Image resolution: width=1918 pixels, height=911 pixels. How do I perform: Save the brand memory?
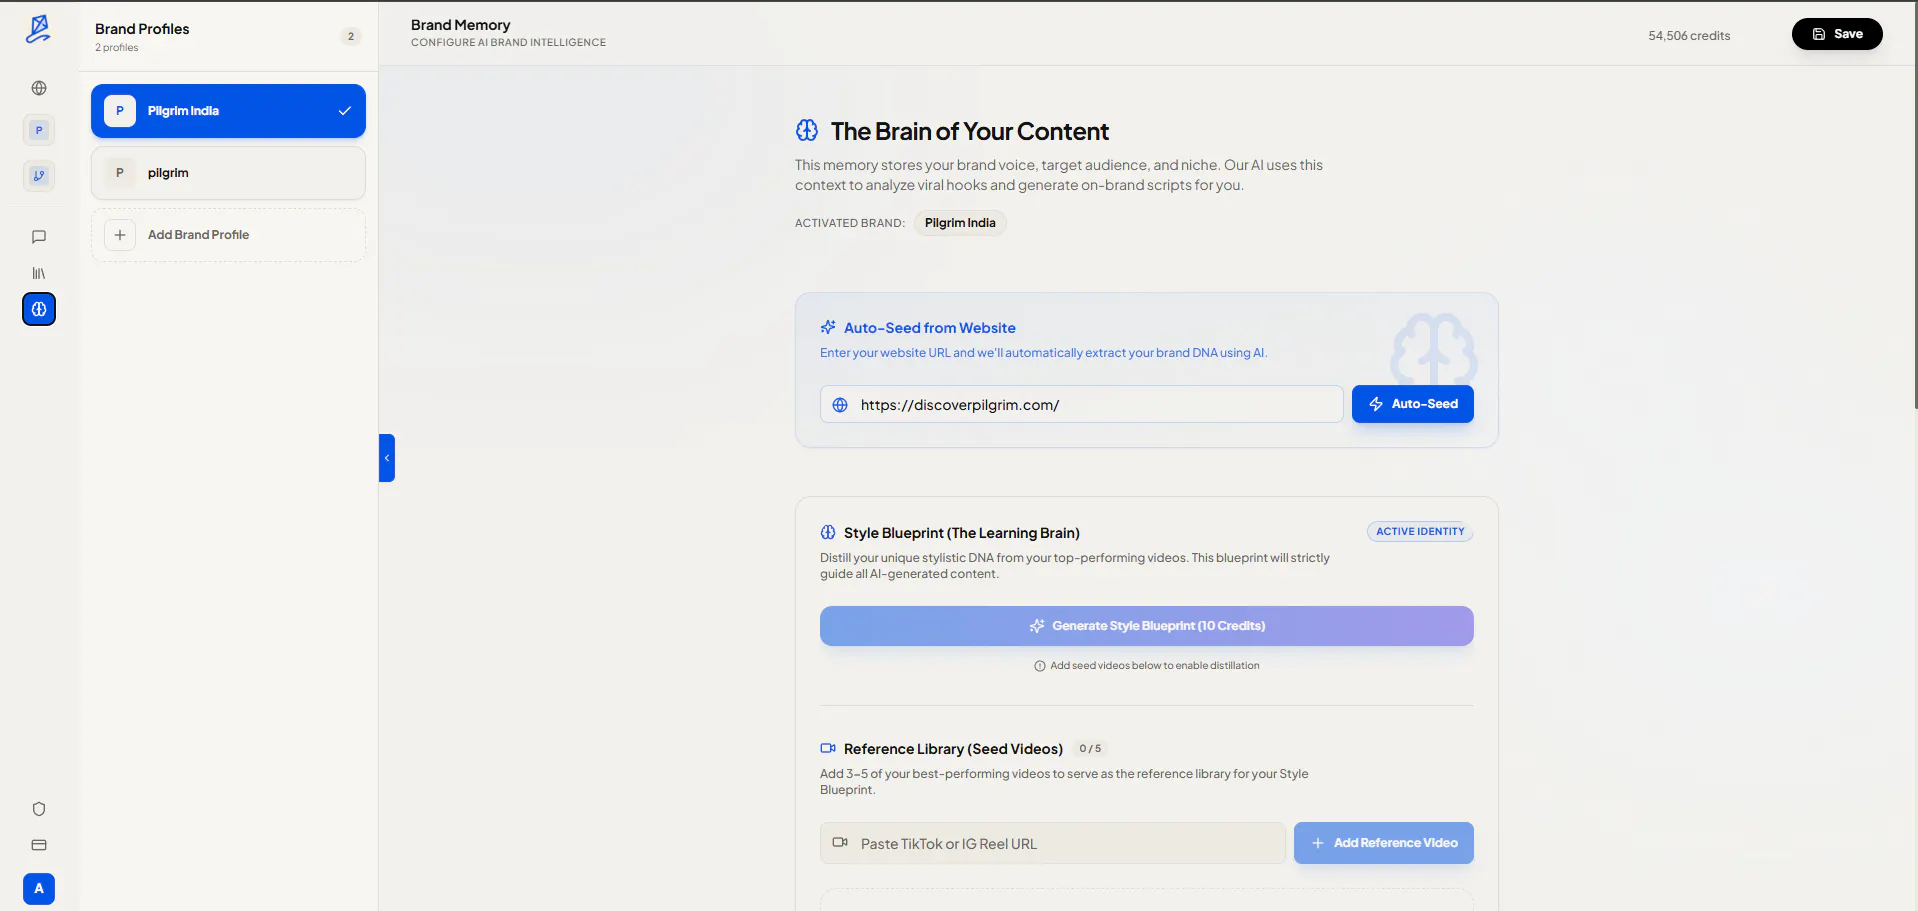coord(1837,34)
